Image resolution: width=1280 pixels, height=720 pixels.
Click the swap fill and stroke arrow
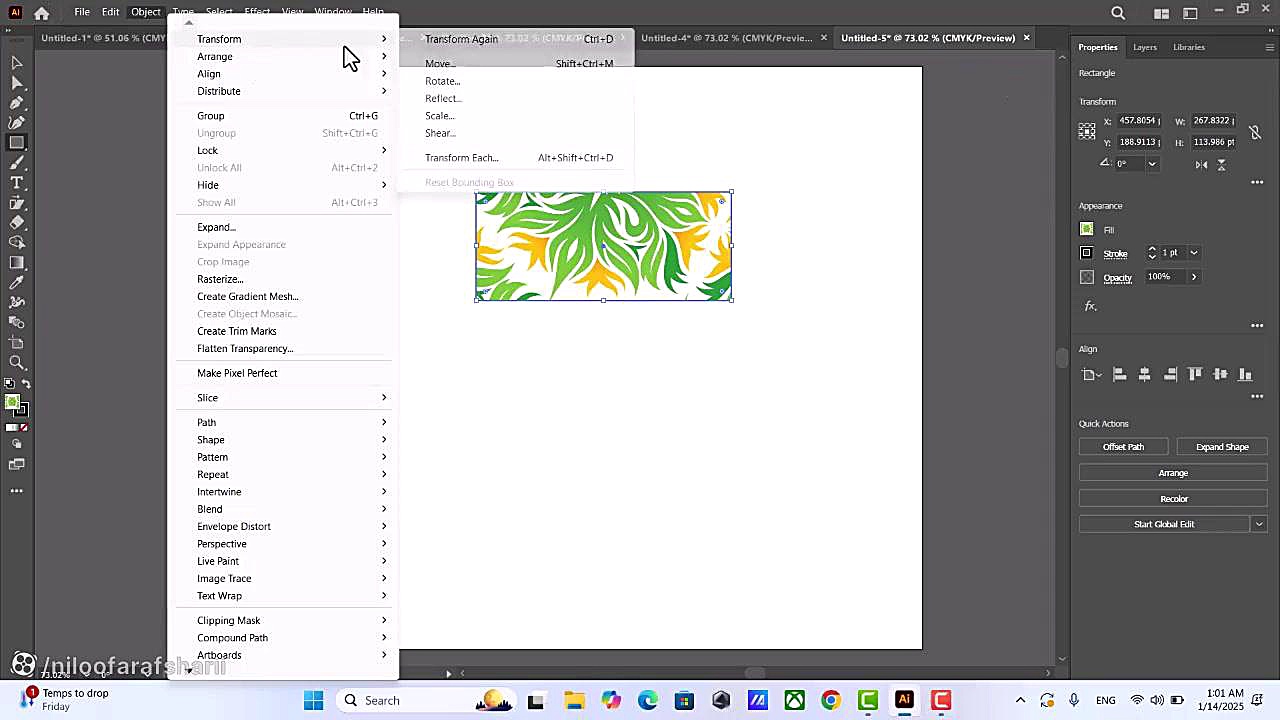[x=25, y=384]
